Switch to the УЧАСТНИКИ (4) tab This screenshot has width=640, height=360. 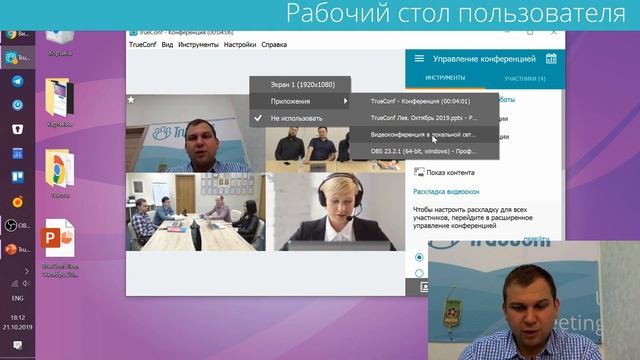(x=525, y=78)
